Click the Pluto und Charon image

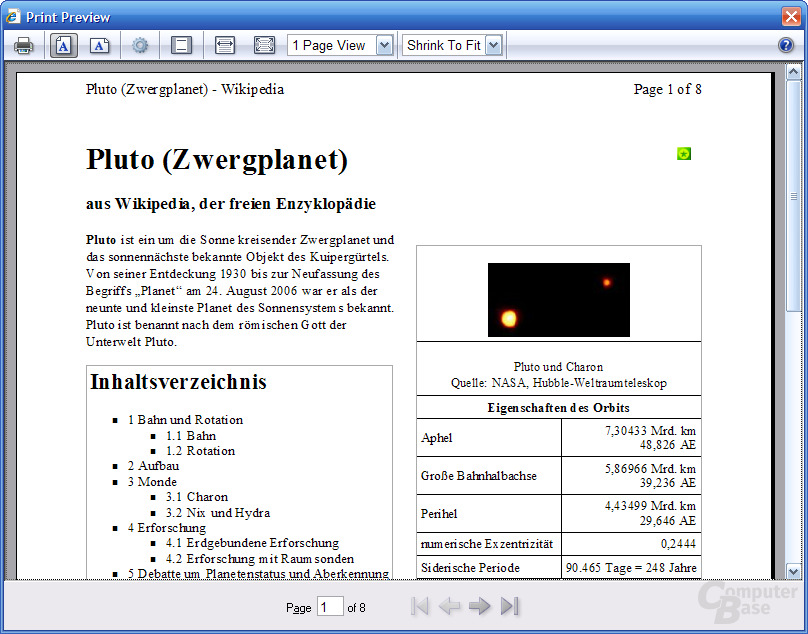click(x=559, y=299)
